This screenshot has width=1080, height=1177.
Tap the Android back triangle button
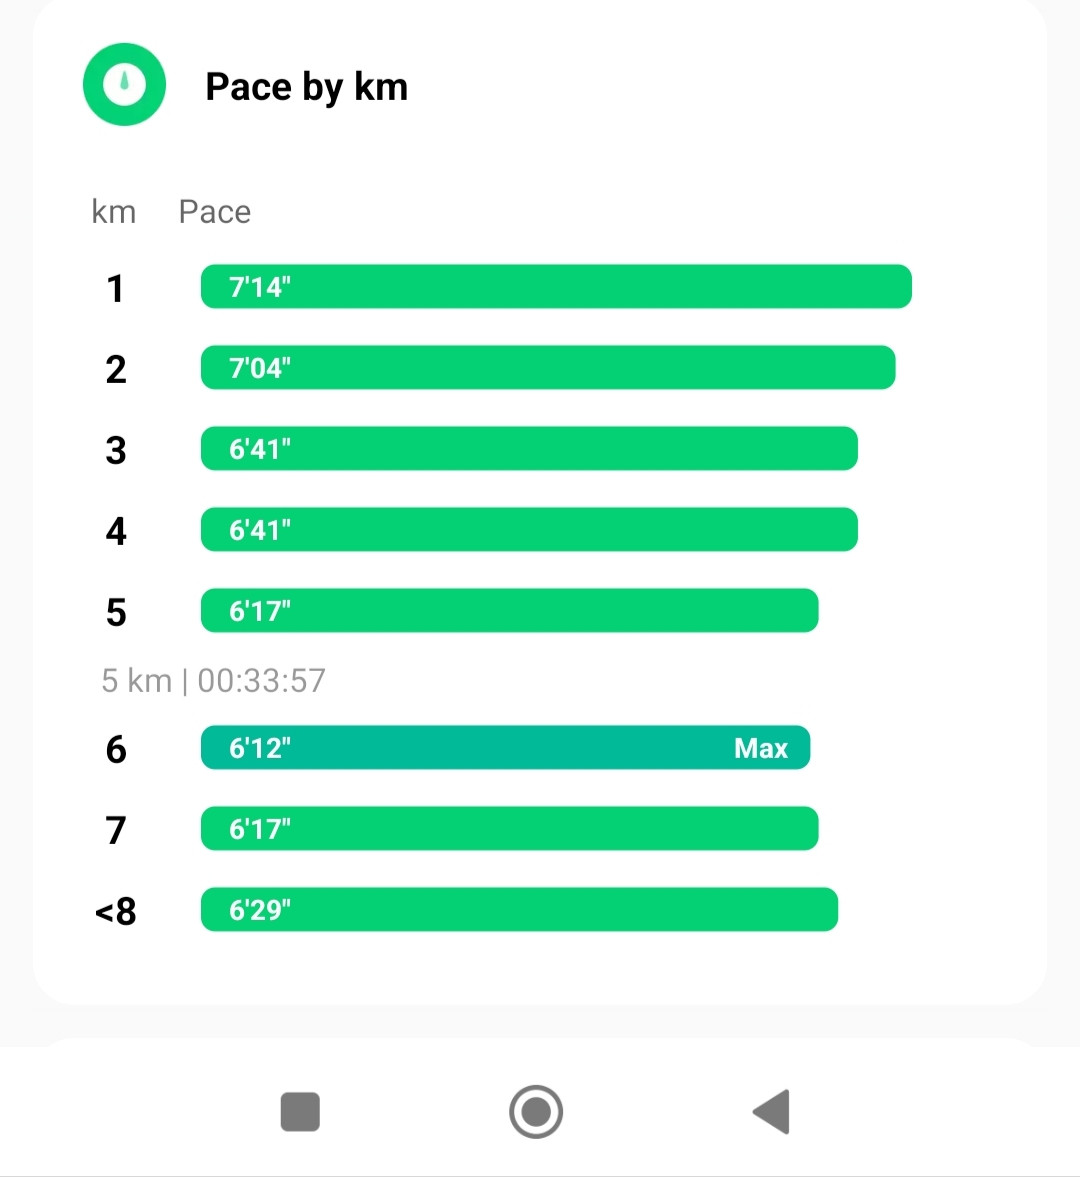click(772, 1112)
